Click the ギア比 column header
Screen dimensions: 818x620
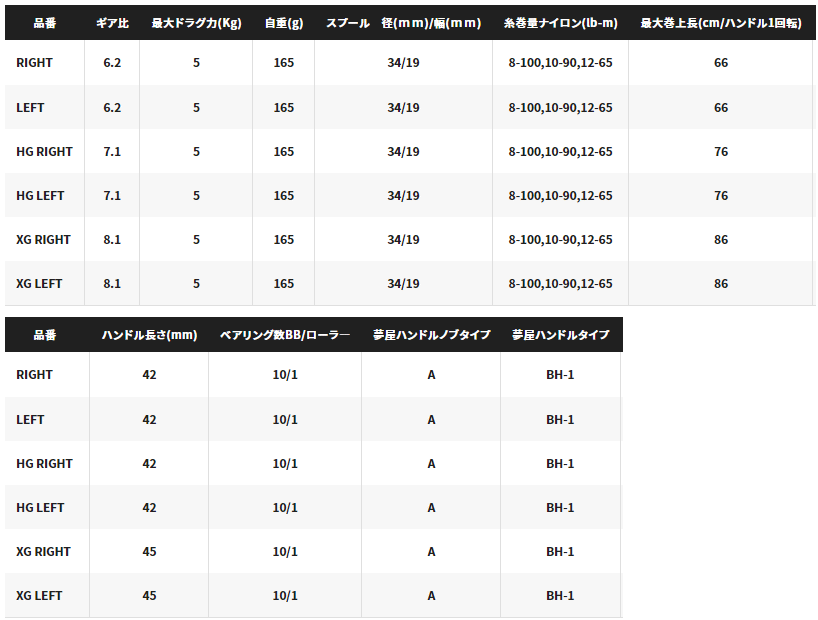pyautogui.click(x=112, y=23)
